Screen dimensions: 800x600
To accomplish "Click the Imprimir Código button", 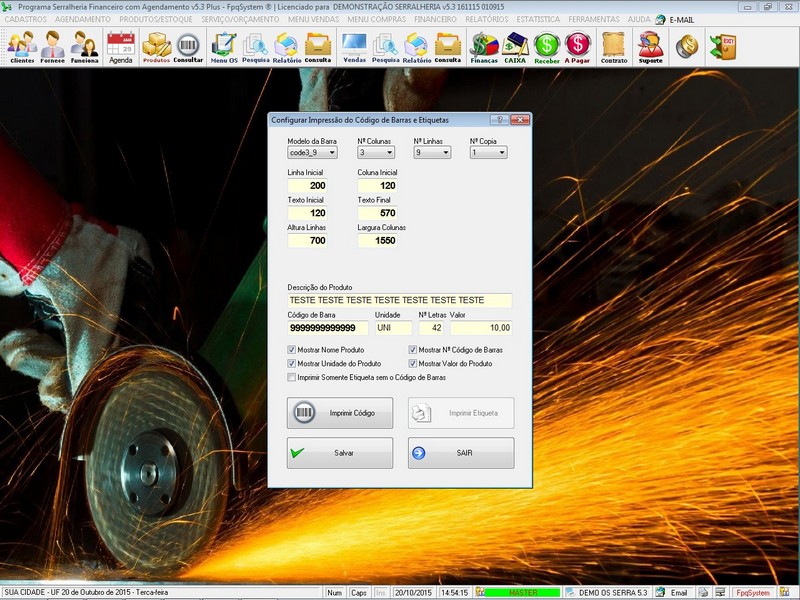I will pos(340,412).
